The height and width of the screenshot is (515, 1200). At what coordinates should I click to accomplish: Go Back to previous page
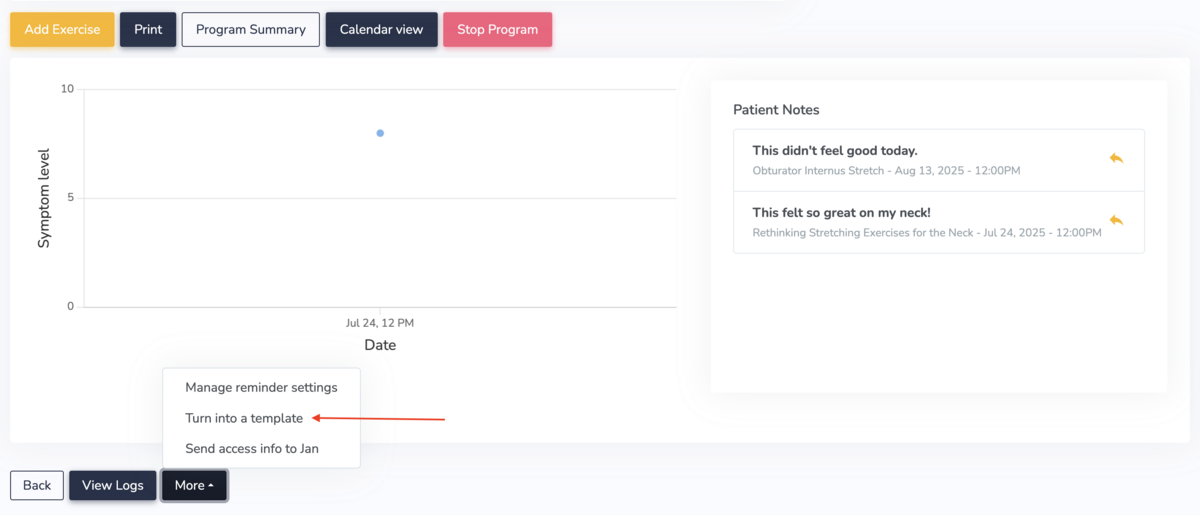[37, 485]
